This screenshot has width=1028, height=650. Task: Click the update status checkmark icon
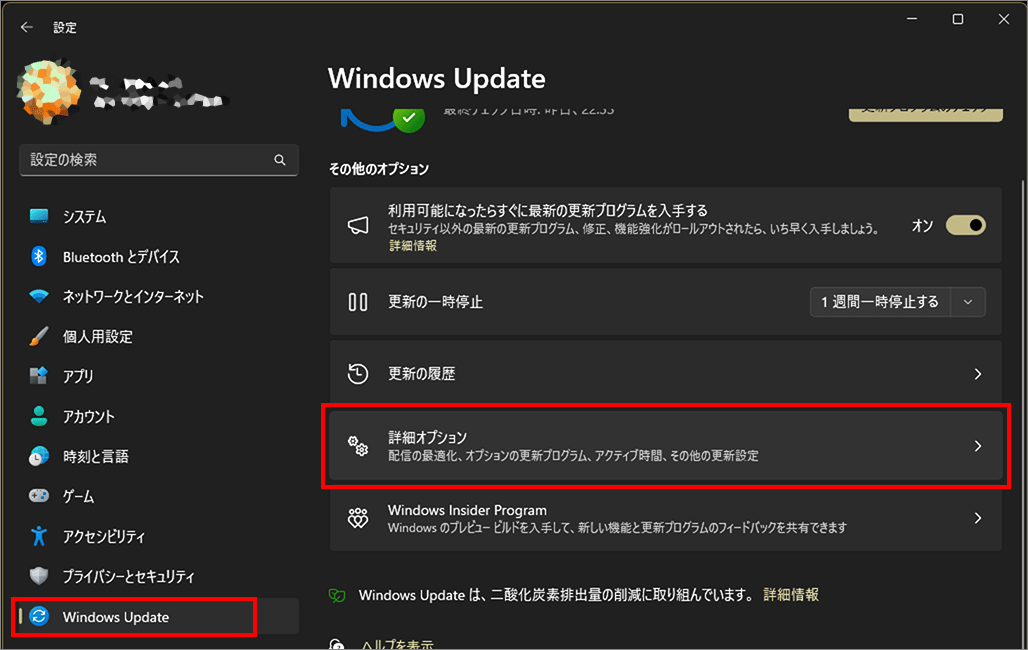pyautogui.click(x=408, y=118)
